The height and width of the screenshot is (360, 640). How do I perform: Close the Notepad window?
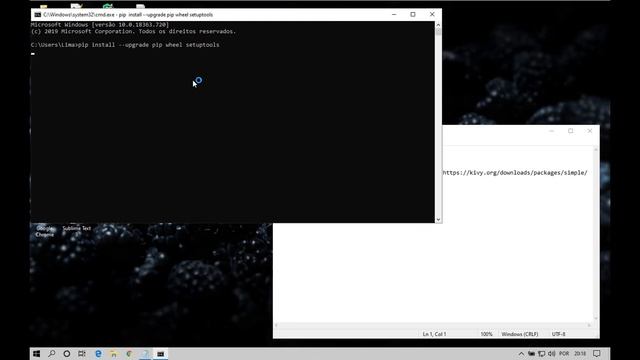(x=590, y=131)
